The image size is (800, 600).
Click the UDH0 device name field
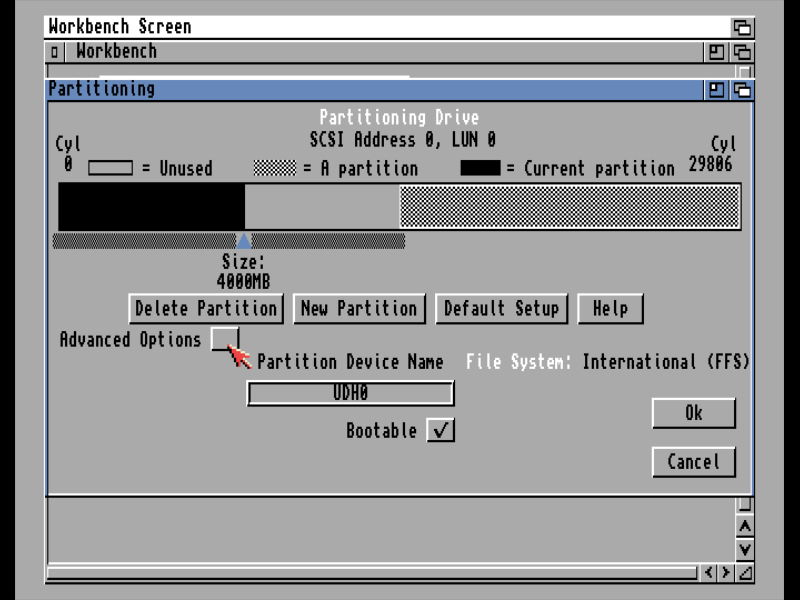pyautogui.click(x=350, y=393)
